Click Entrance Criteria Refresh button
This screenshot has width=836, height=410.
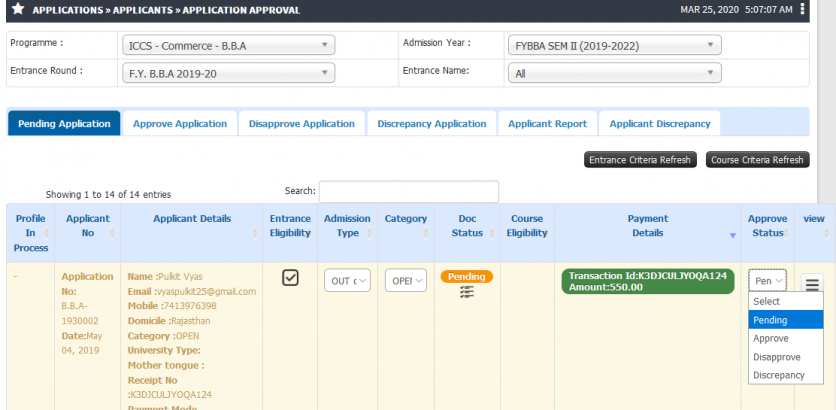point(640,160)
